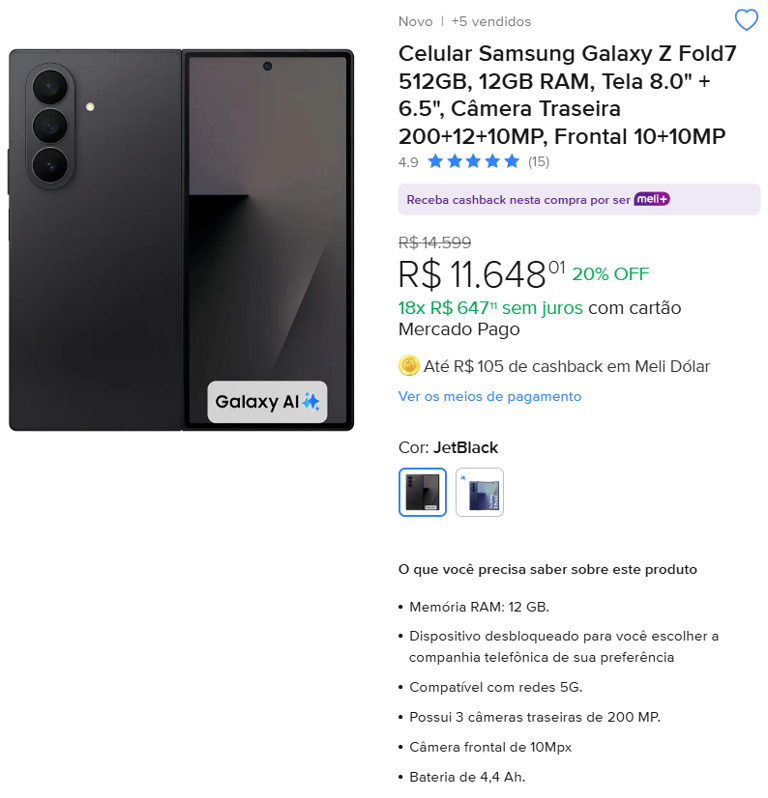Select the blue color variant swatch
768x798 pixels.
click(x=479, y=492)
